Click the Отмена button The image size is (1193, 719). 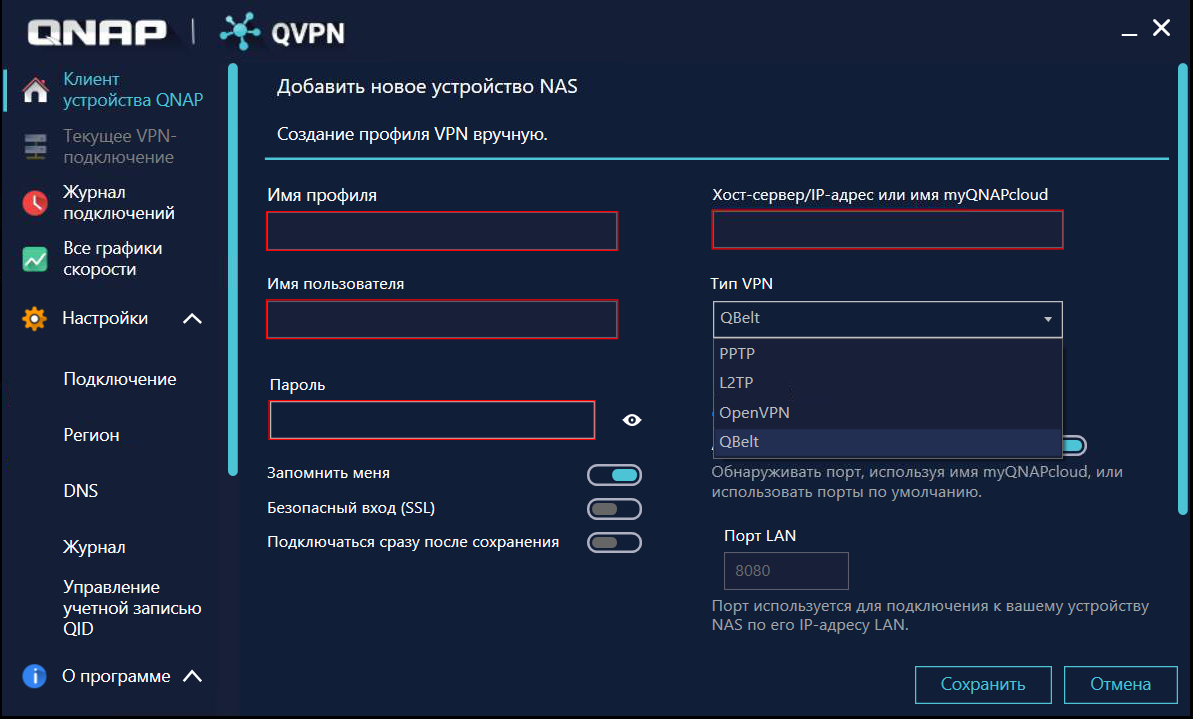click(1120, 685)
